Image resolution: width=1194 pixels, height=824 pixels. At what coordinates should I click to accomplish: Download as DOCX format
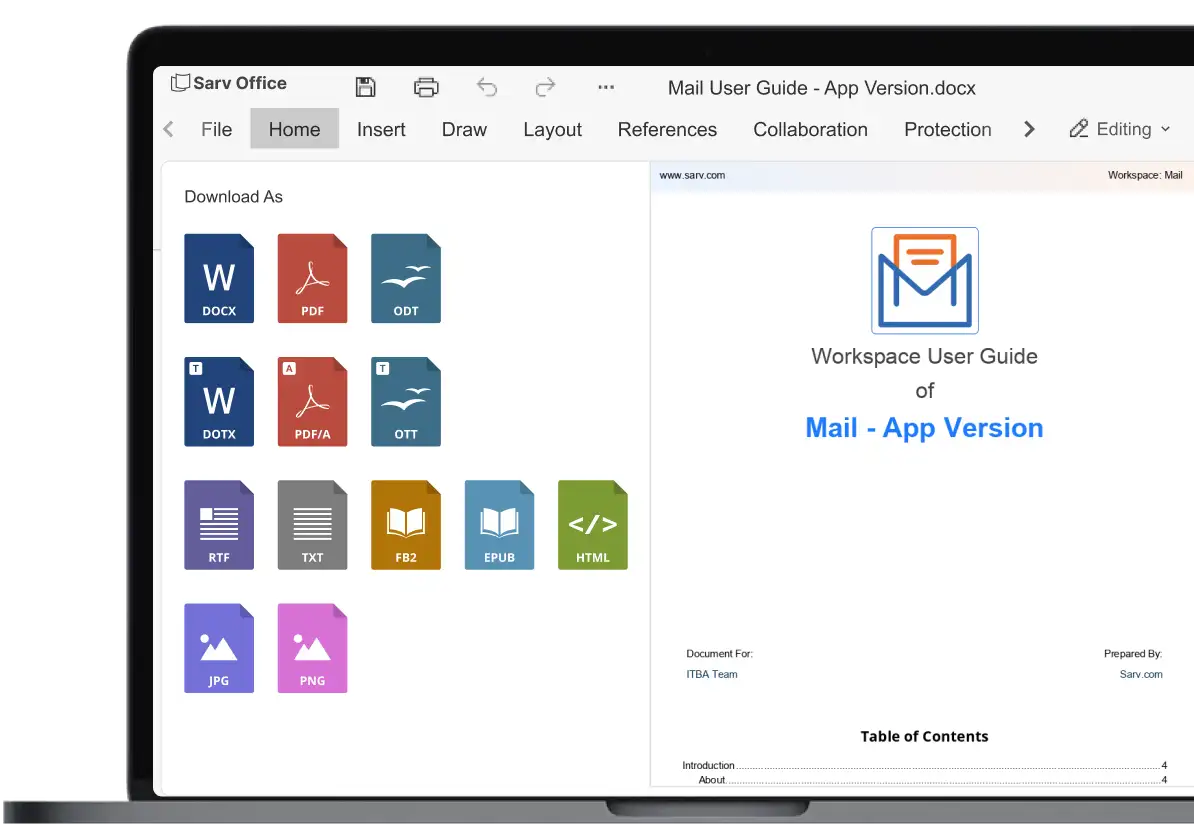[x=219, y=278]
